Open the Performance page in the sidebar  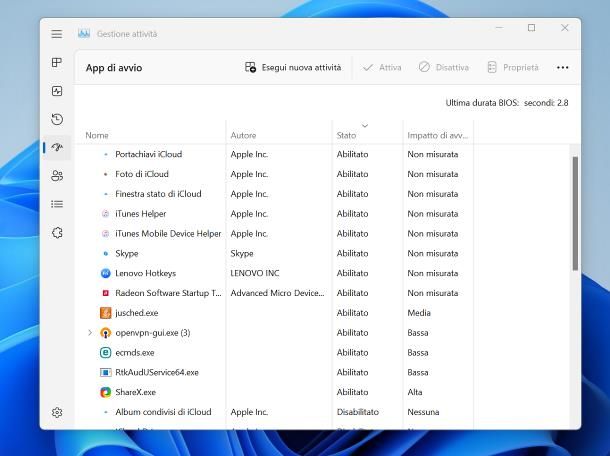pyautogui.click(x=57, y=91)
